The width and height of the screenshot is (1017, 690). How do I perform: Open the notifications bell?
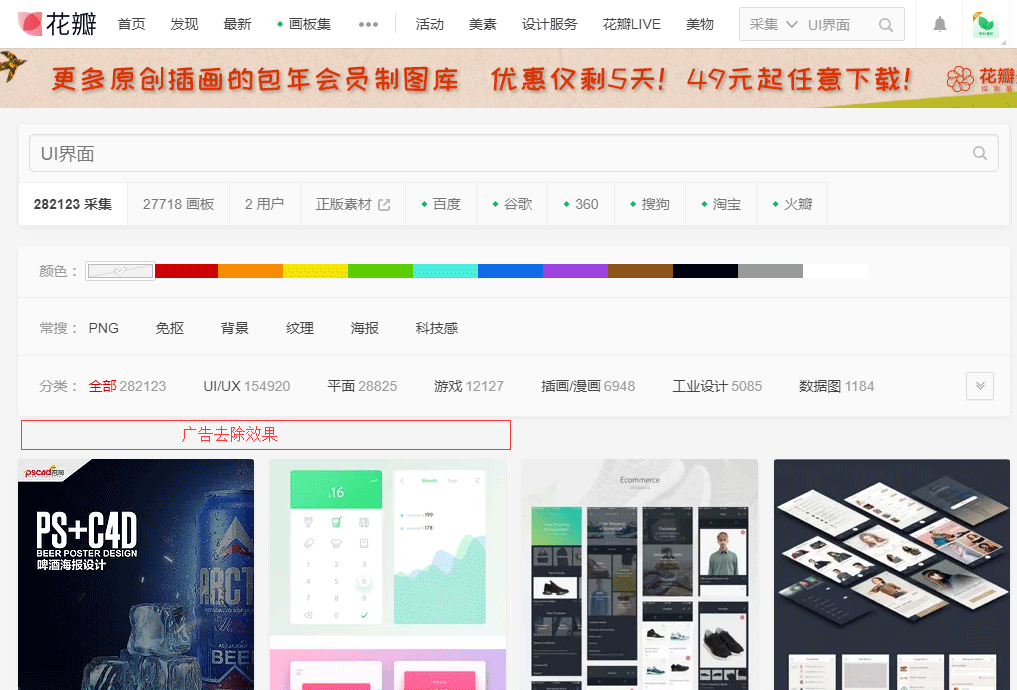click(939, 24)
